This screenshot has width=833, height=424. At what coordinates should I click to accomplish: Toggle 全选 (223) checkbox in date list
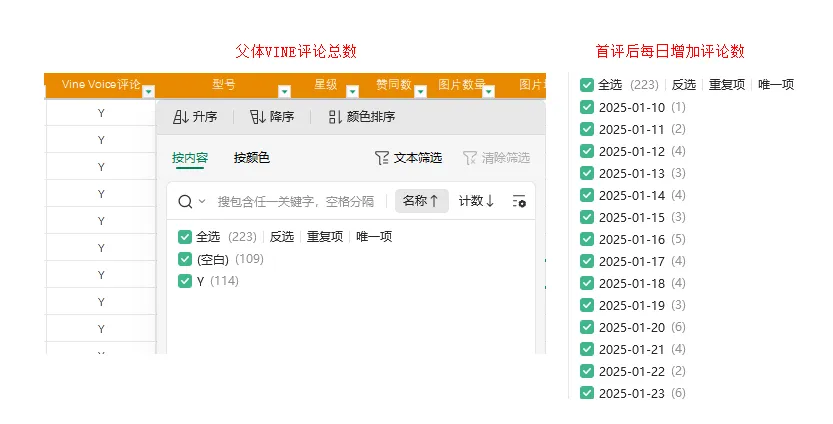coord(587,84)
